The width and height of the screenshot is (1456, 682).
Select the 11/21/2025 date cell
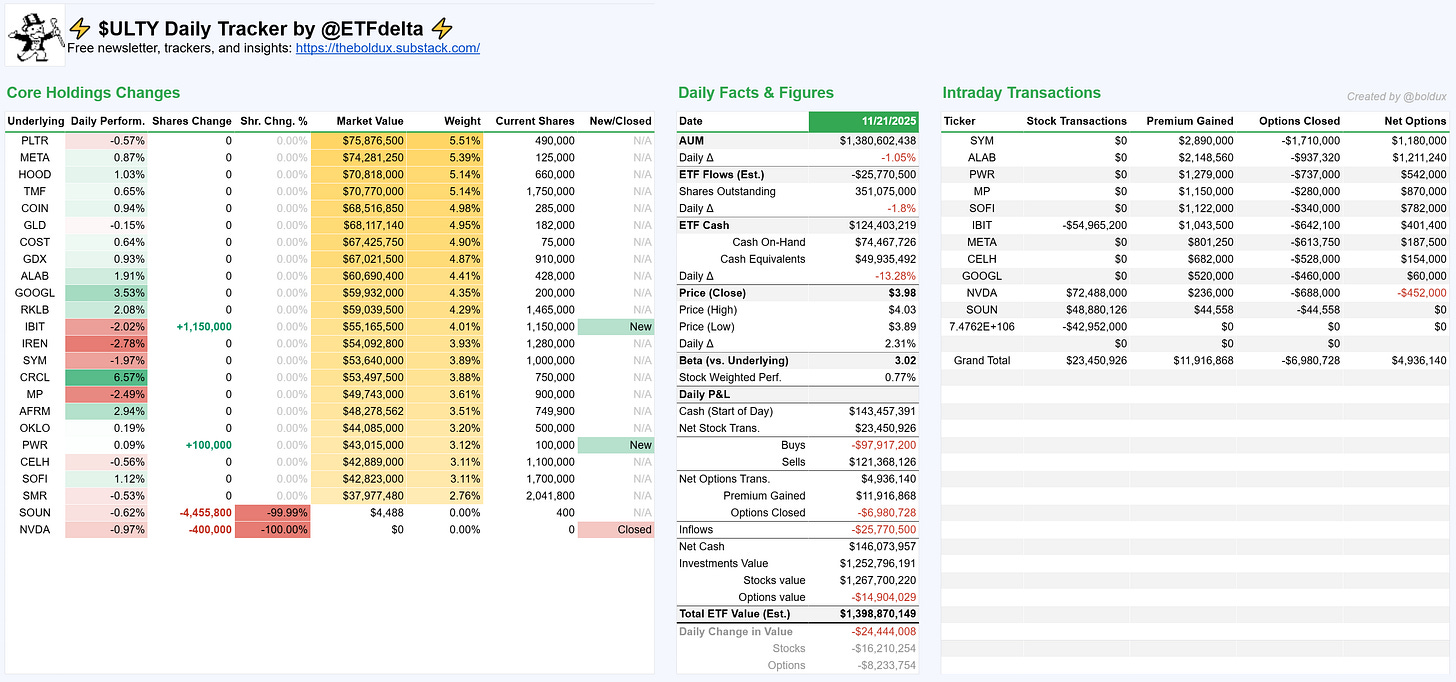(x=863, y=121)
